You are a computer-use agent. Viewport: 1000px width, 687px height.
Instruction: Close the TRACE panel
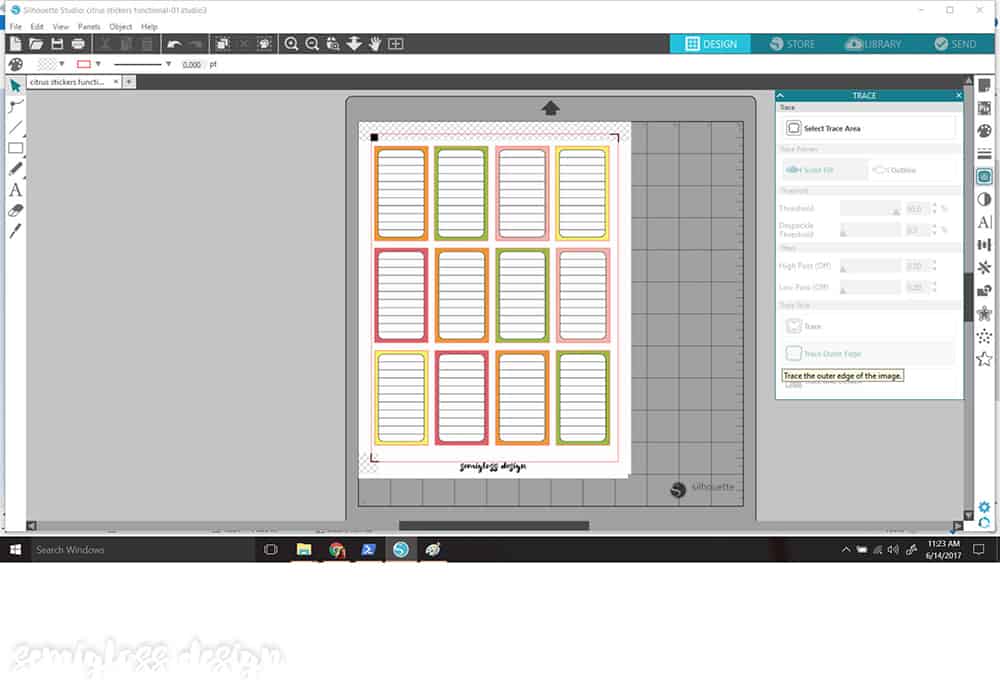959,95
